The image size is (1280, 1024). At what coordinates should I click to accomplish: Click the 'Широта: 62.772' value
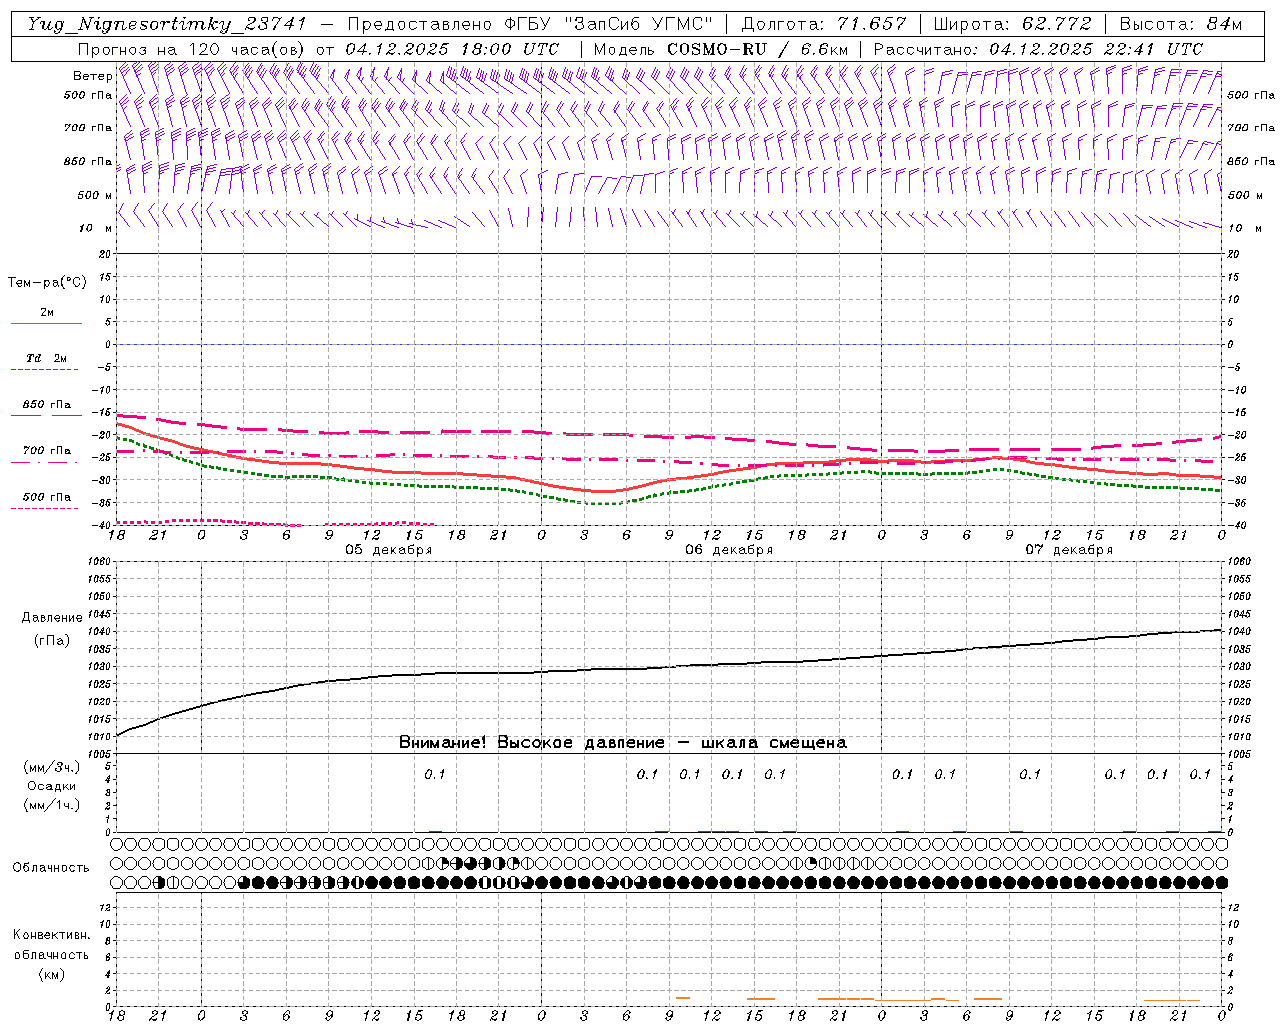(1013, 24)
